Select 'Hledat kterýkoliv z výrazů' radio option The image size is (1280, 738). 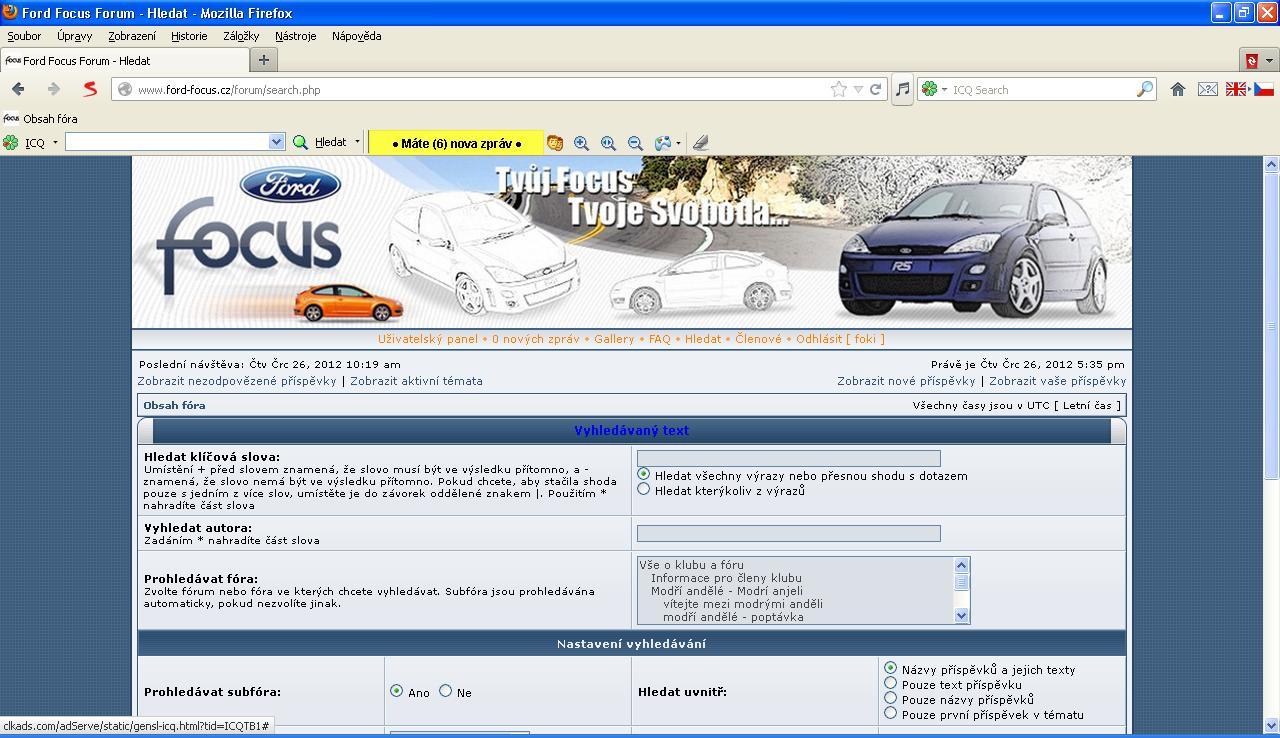pos(644,490)
